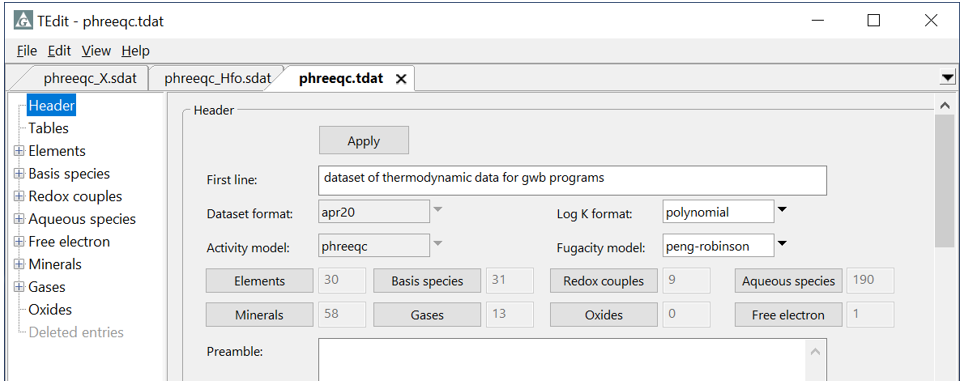This screenshot has height=381, width=961.
Task: Expand the Basis species tree node
Action: pos(19,174)
